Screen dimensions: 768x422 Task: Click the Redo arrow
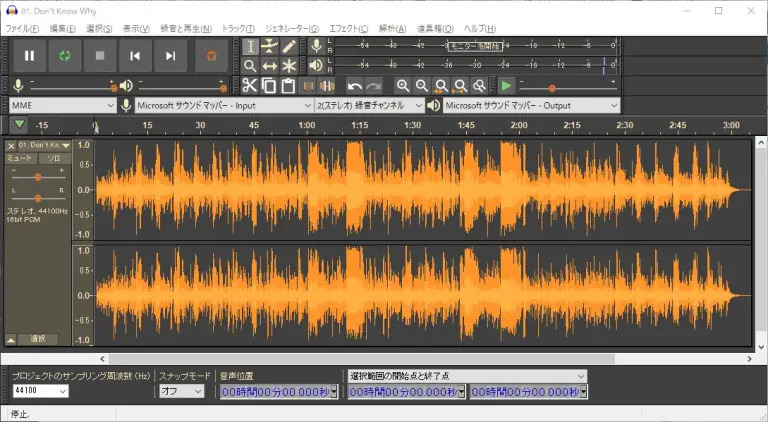click(374, 86)
